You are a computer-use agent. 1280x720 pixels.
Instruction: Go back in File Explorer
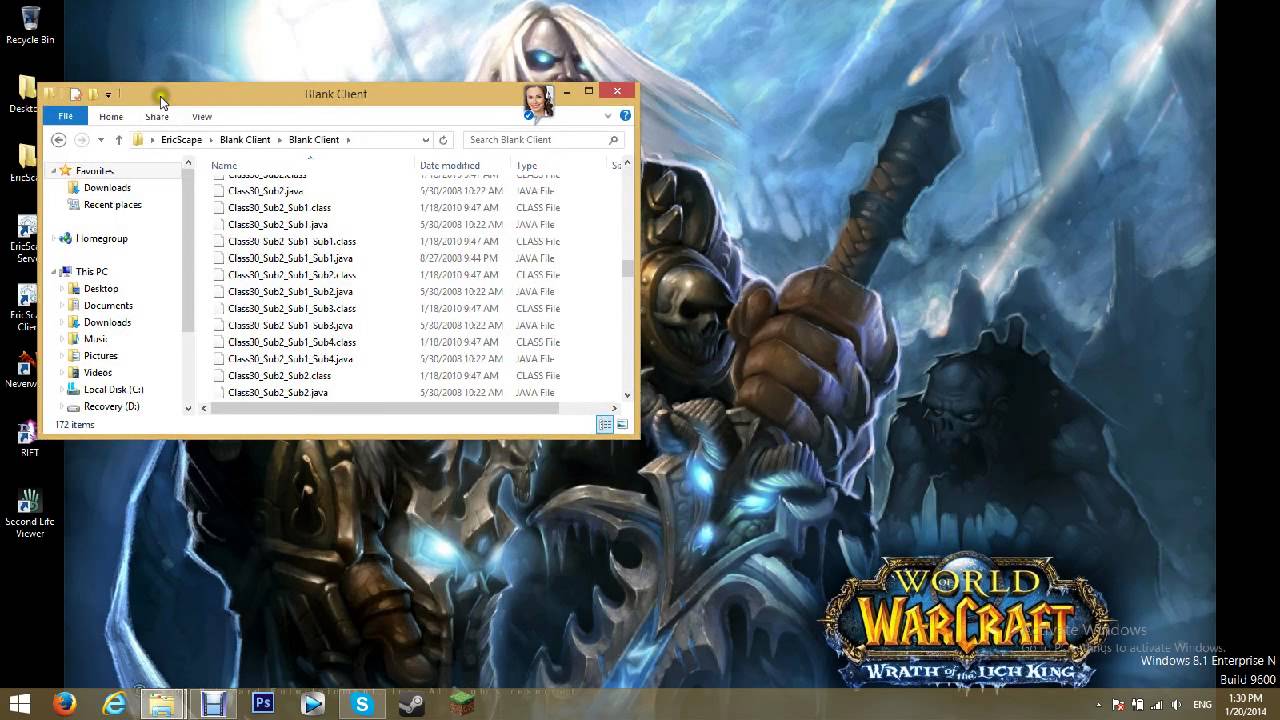[x=59, y=140]
